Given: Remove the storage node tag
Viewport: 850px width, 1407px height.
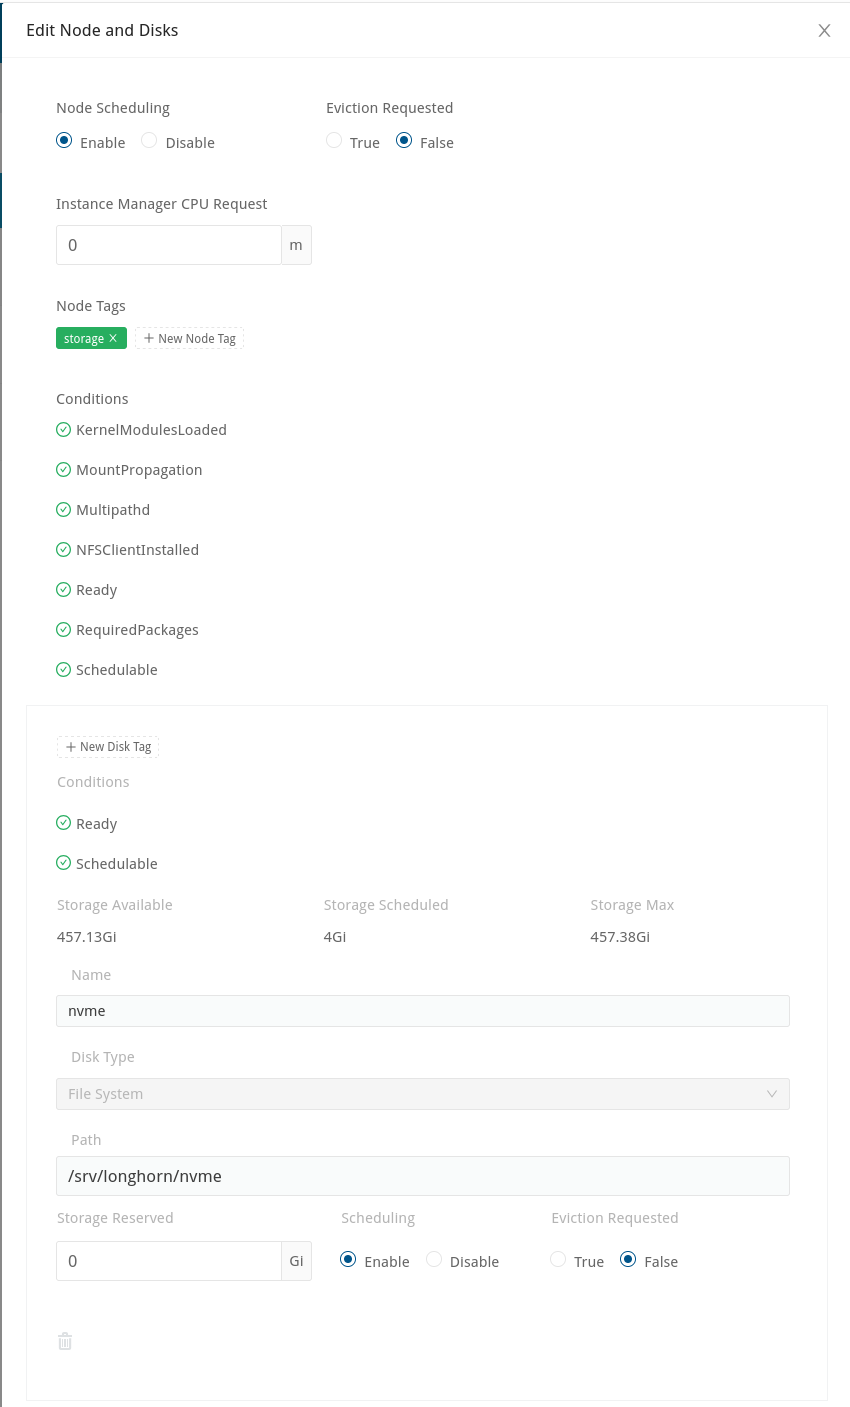Looking at the screenshot, I should click(113, 339).
